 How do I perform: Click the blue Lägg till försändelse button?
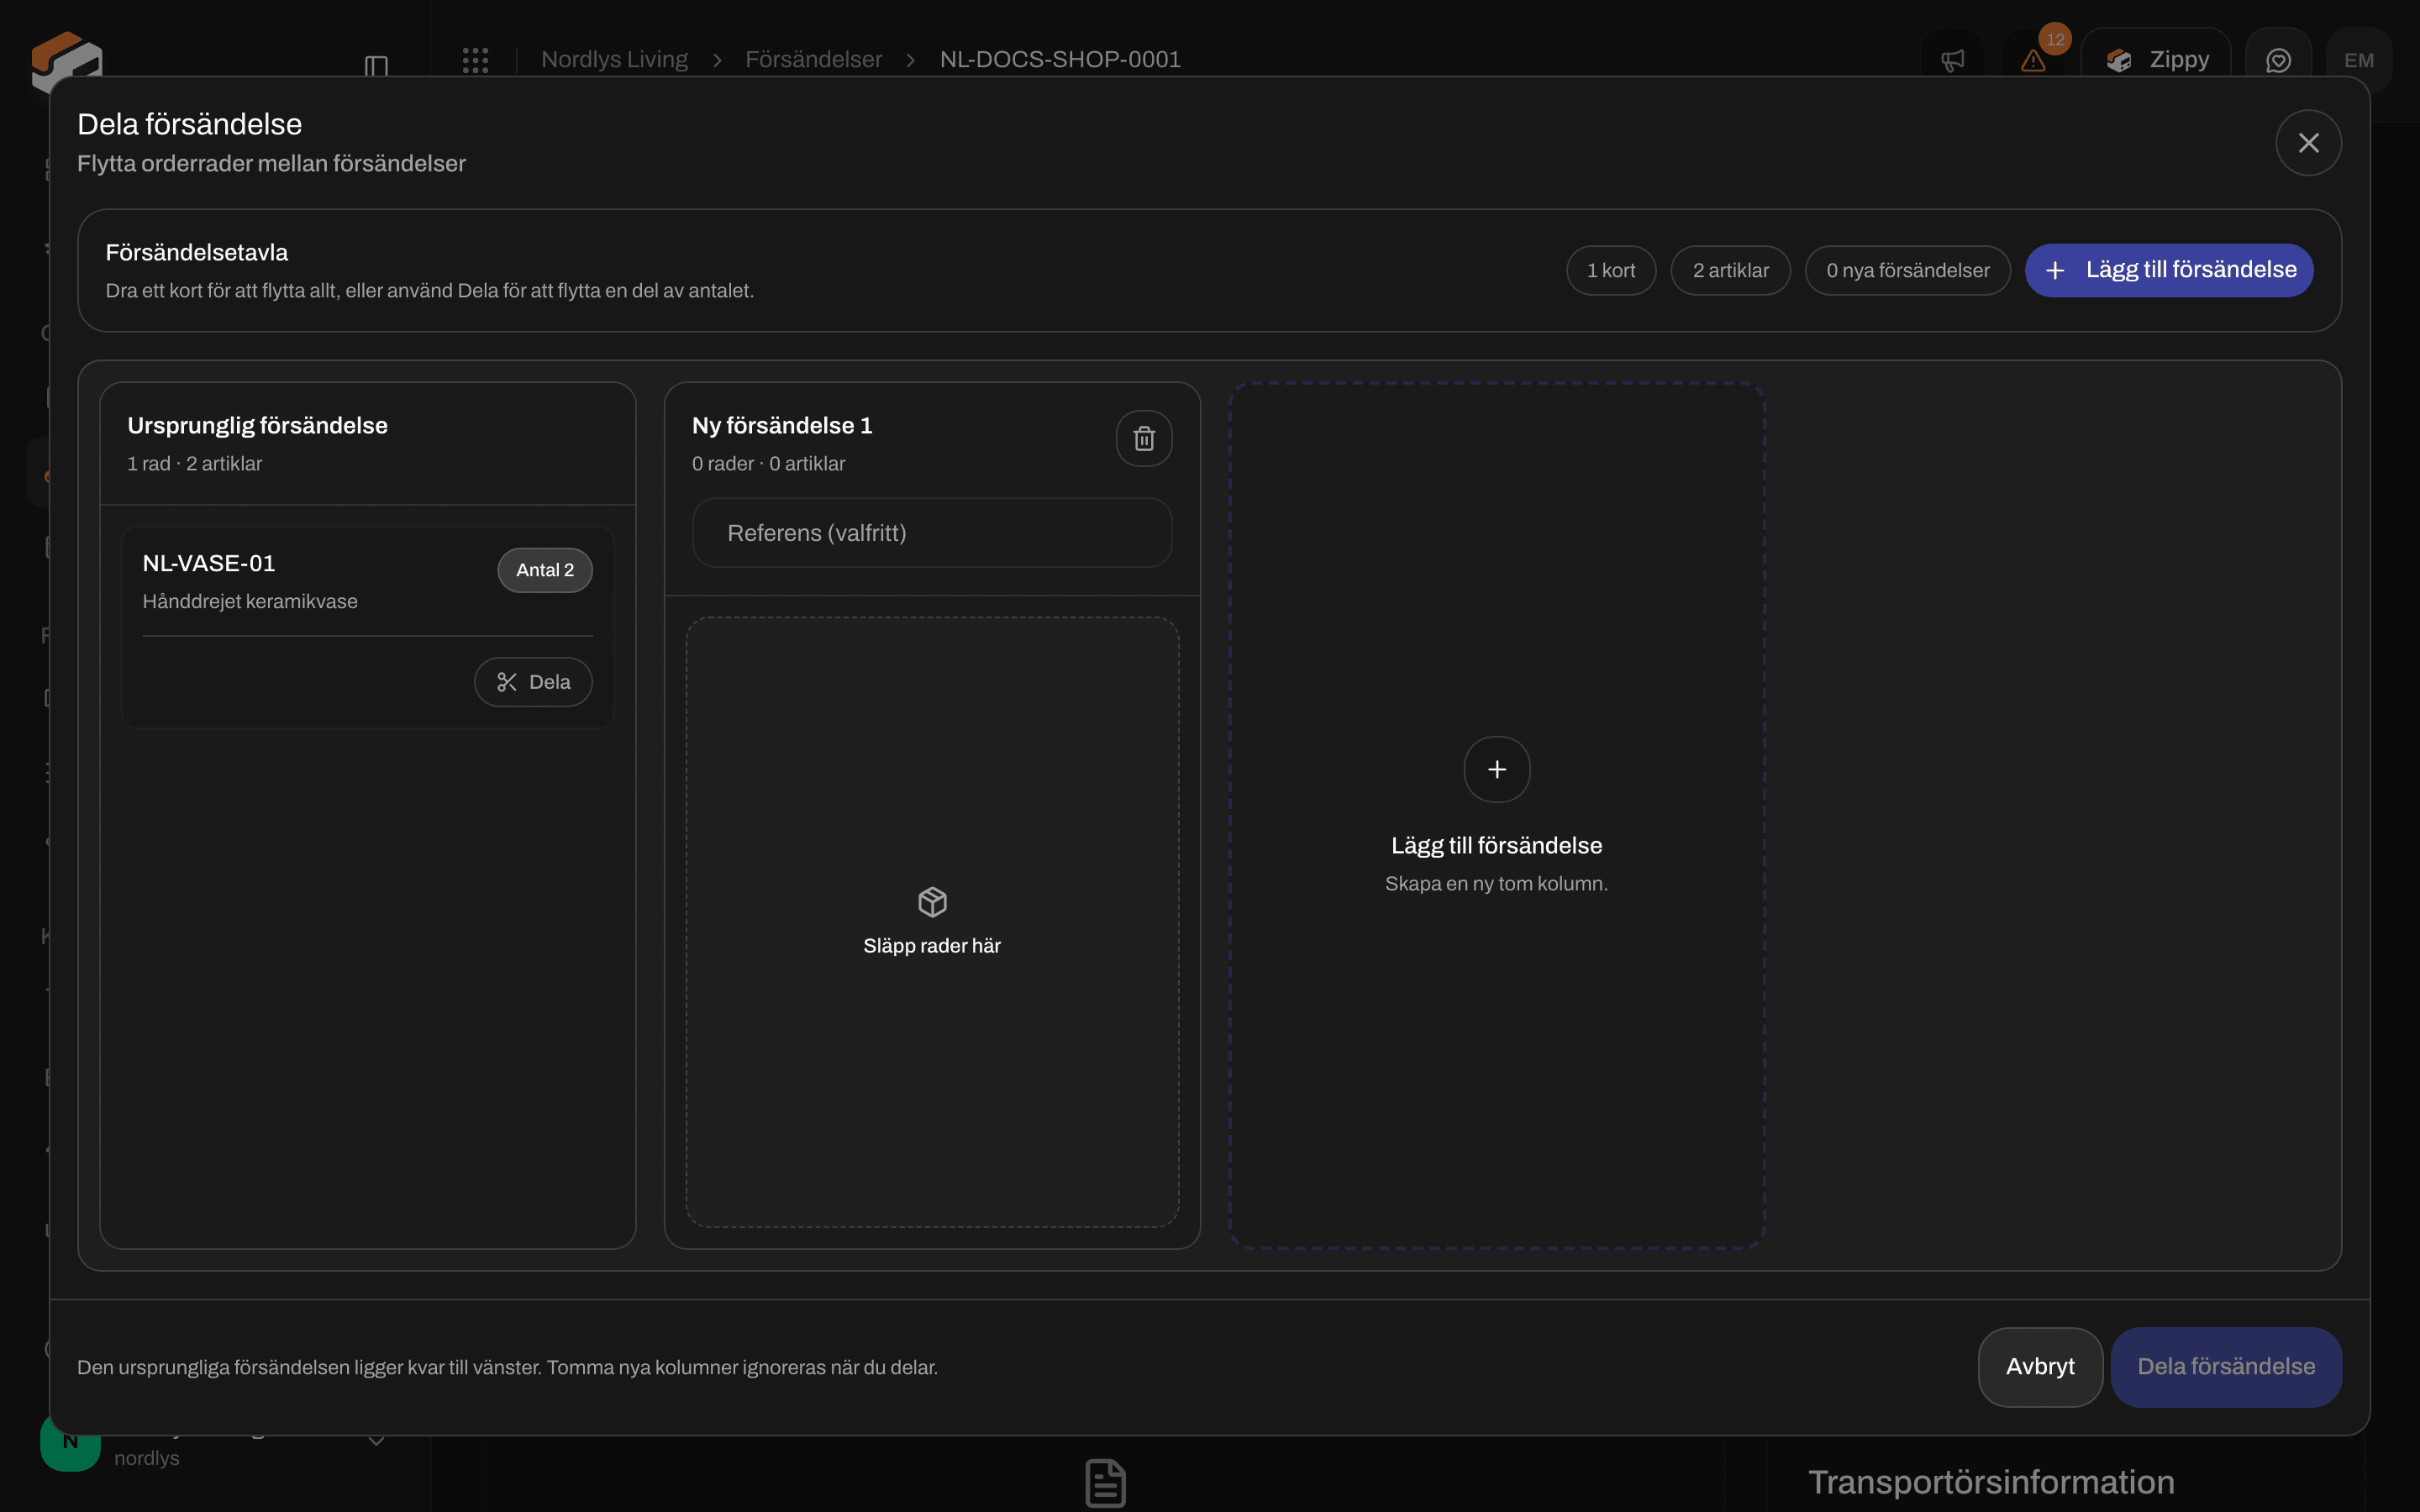(x=2169, y=270)
